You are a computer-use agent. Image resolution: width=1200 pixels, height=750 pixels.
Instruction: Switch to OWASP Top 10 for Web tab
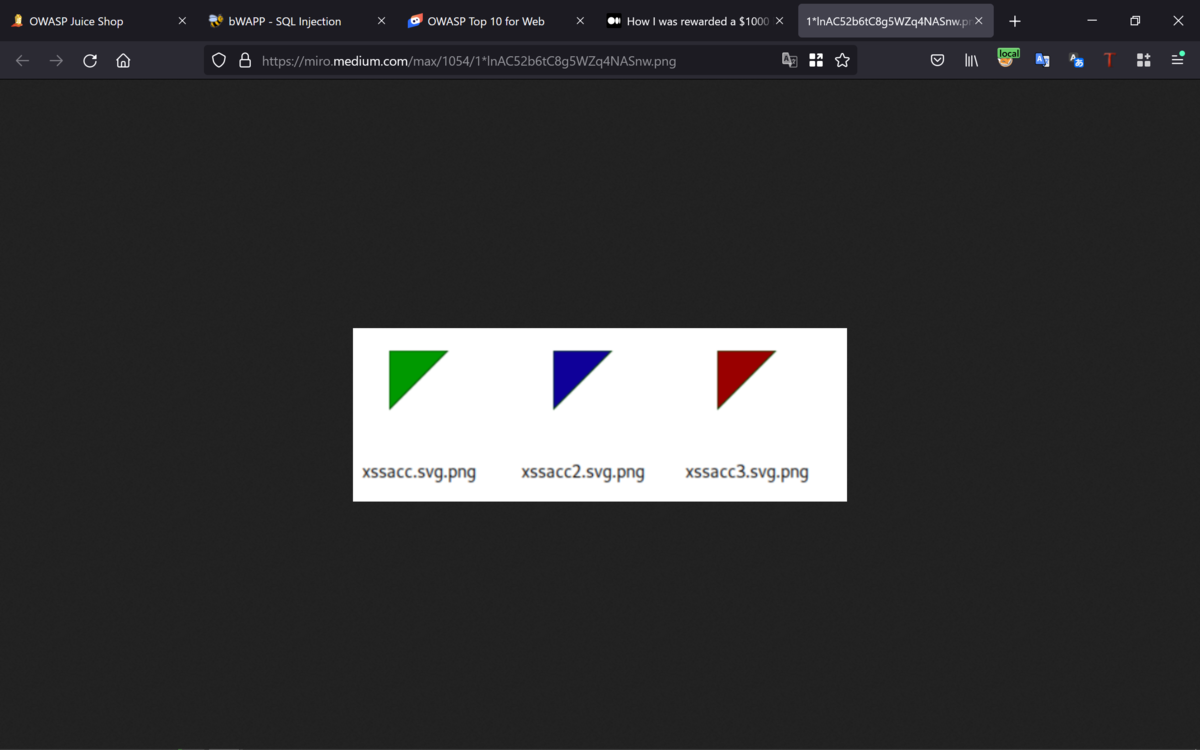pyautogui.click(x=496, y=21)
